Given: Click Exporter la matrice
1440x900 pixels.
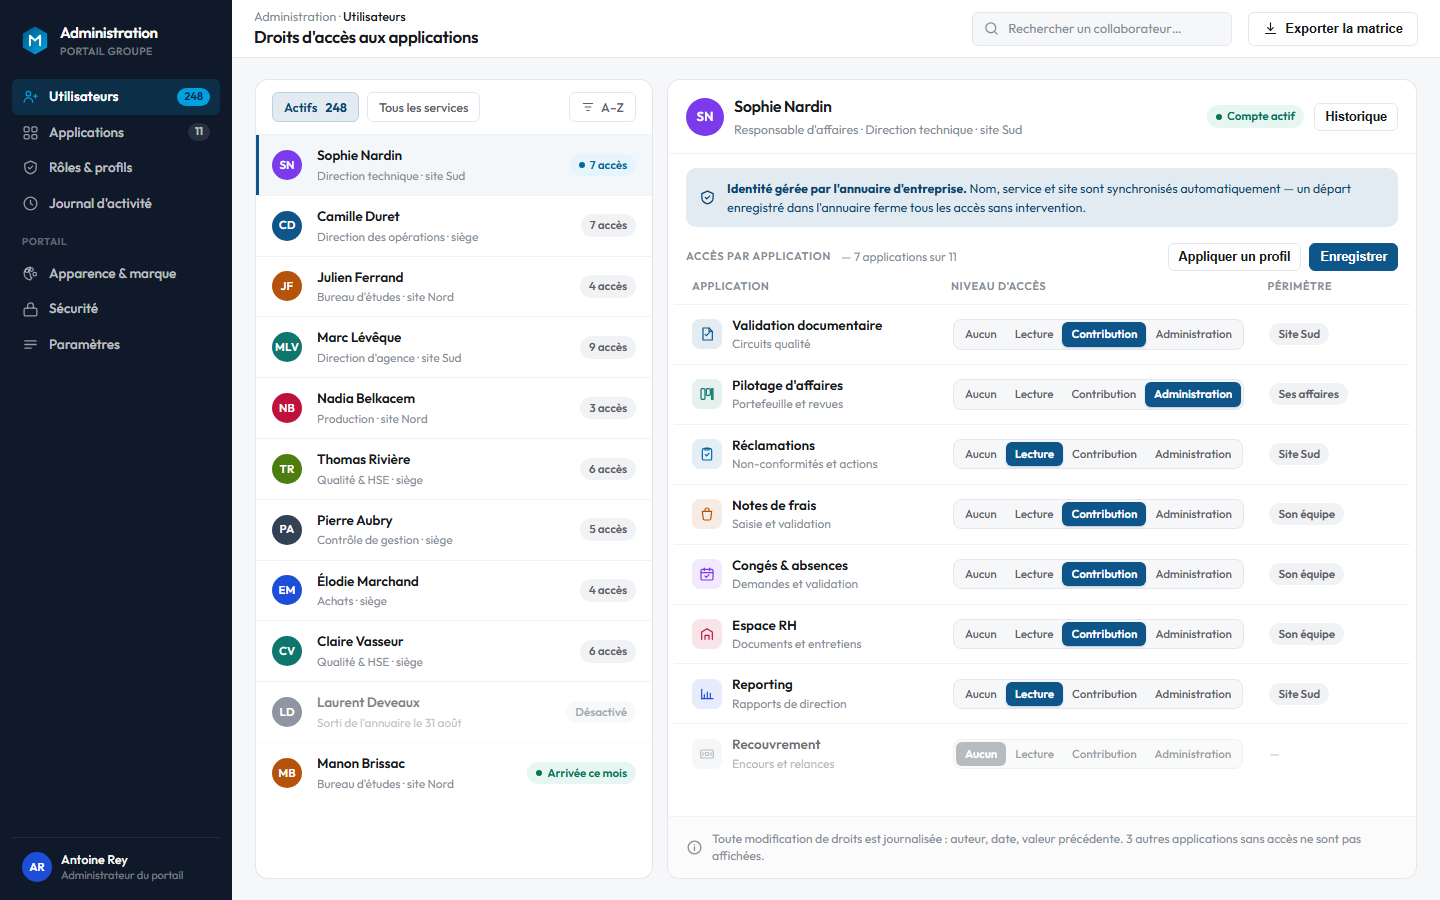Looking at the screenshot, I should coord(1333,29).
